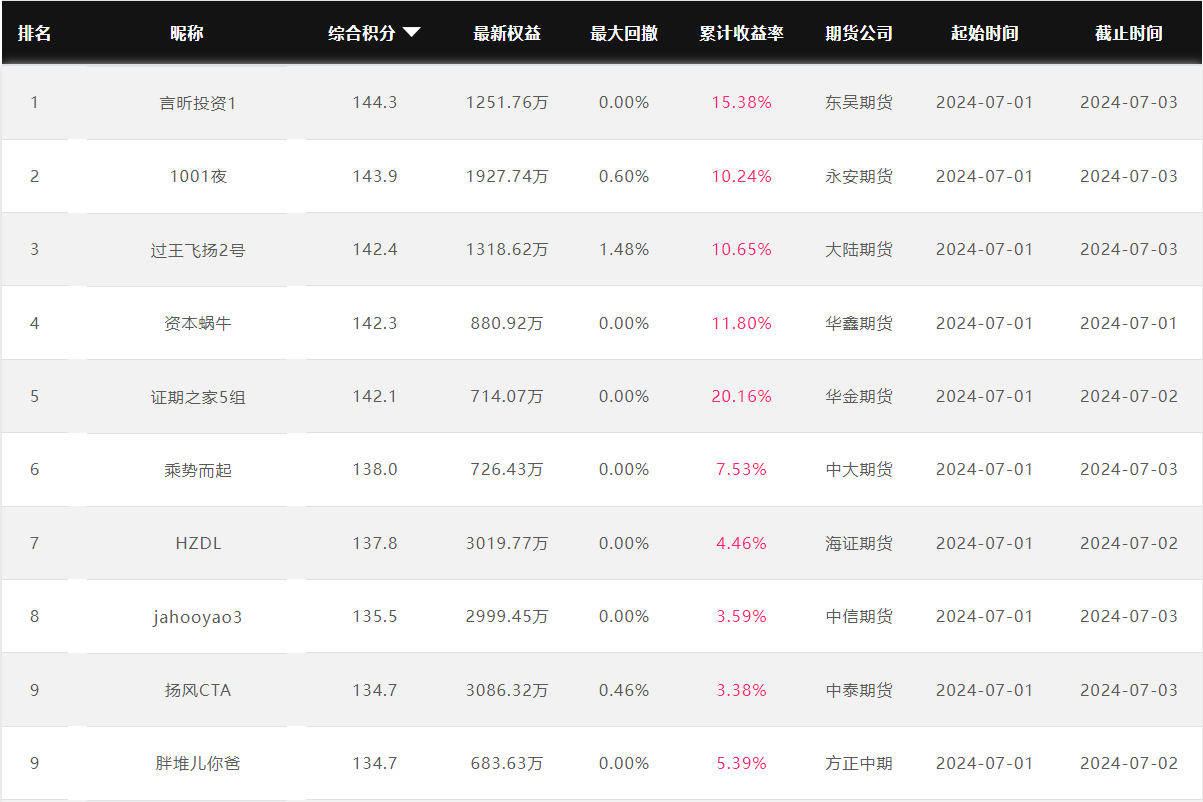
Task: Select the 海证期货 company cell
Action: click(x=859, y=543)
